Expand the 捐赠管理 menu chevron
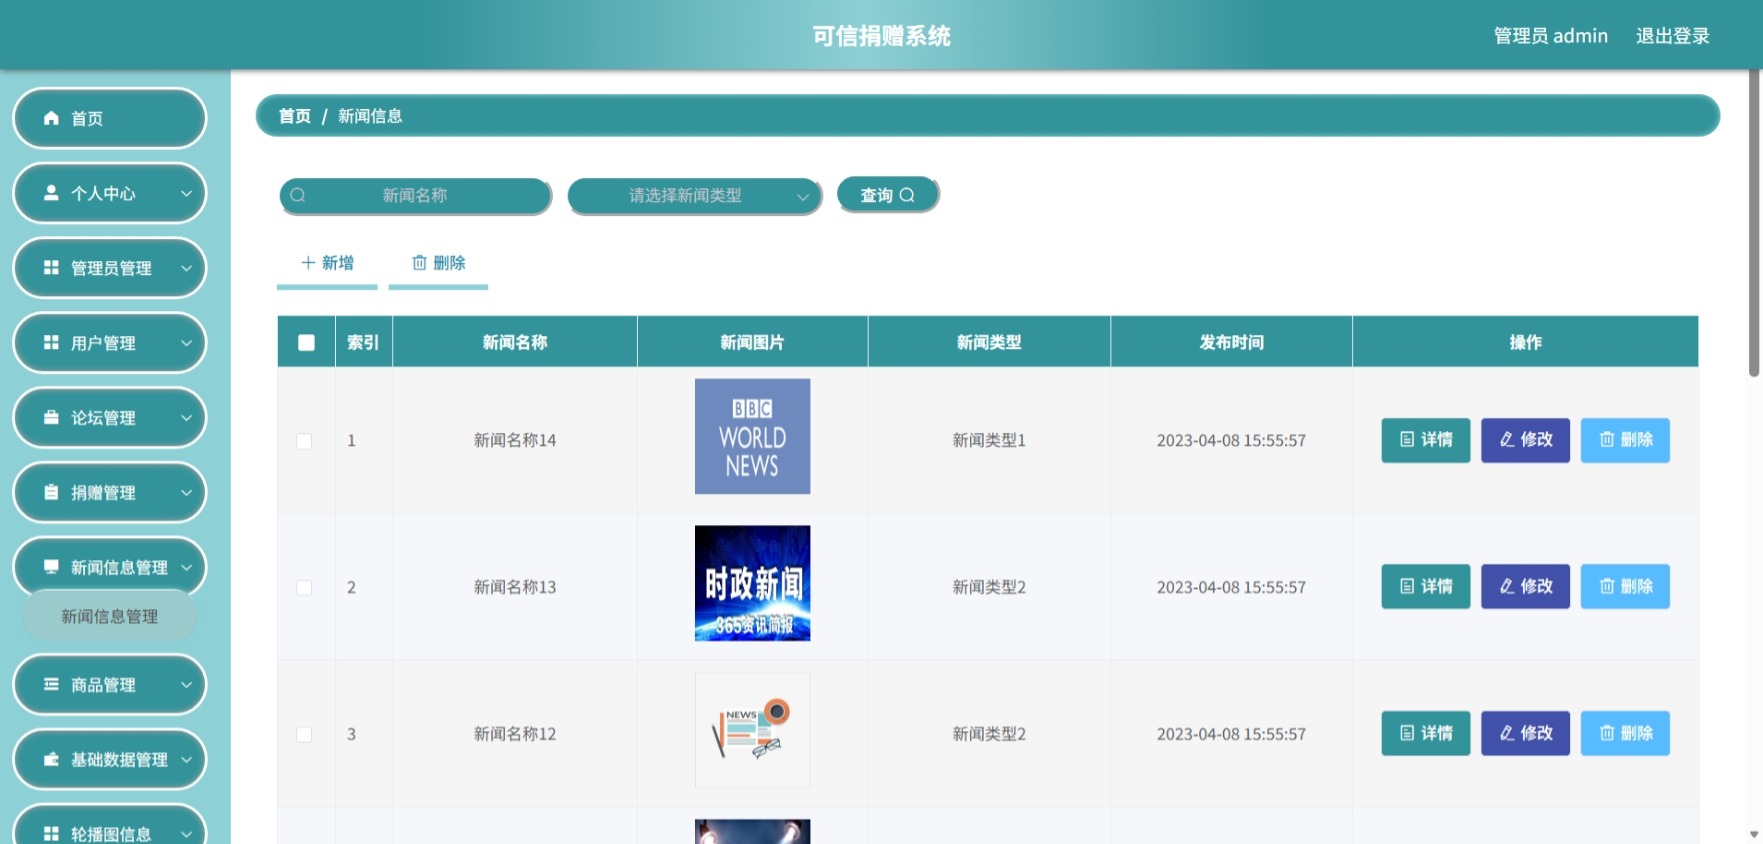The width and height of the screenshot is (1763, 844). point(186,493)
